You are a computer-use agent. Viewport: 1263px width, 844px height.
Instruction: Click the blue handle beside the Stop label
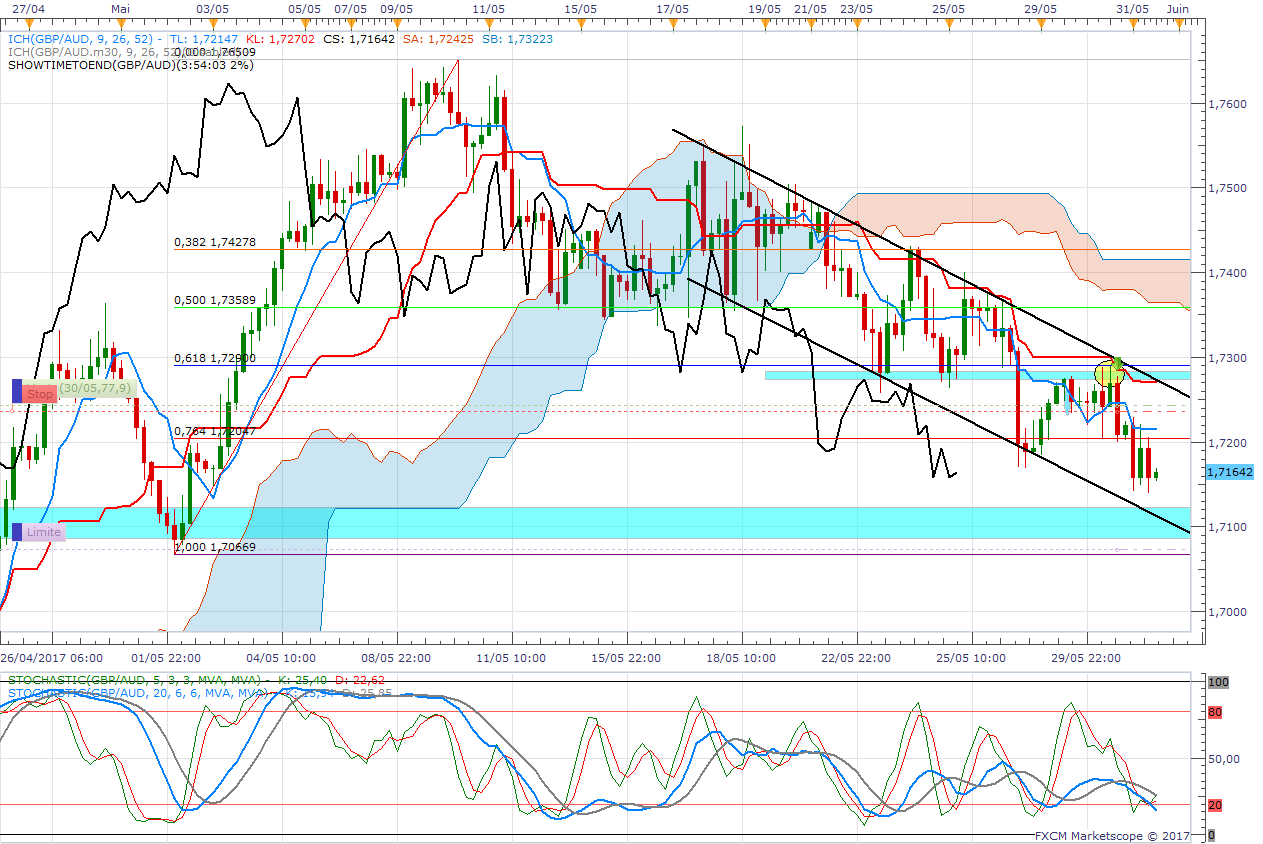point(16,391)
